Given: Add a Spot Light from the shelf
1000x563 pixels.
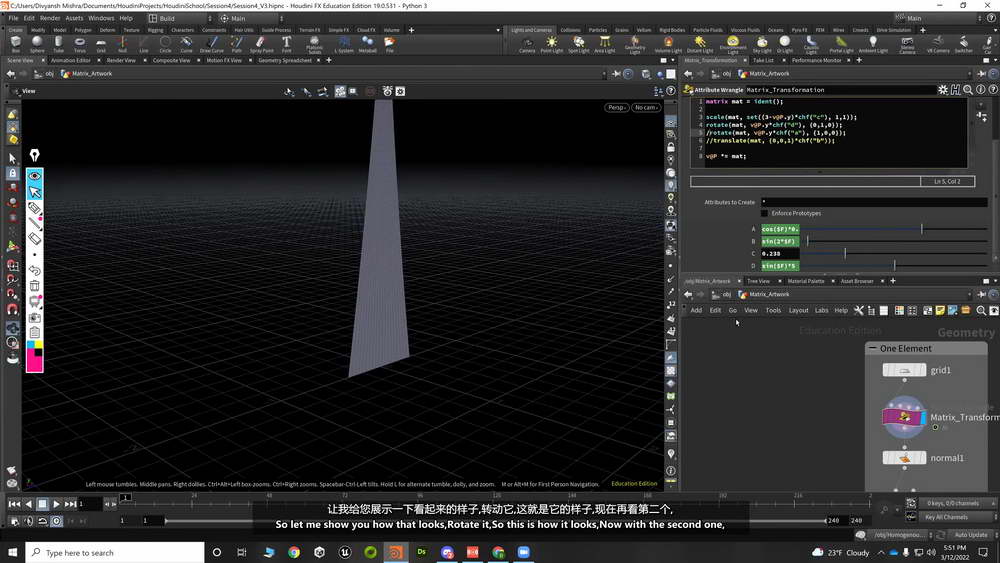Looking at the screenshot, I should 578,44.
